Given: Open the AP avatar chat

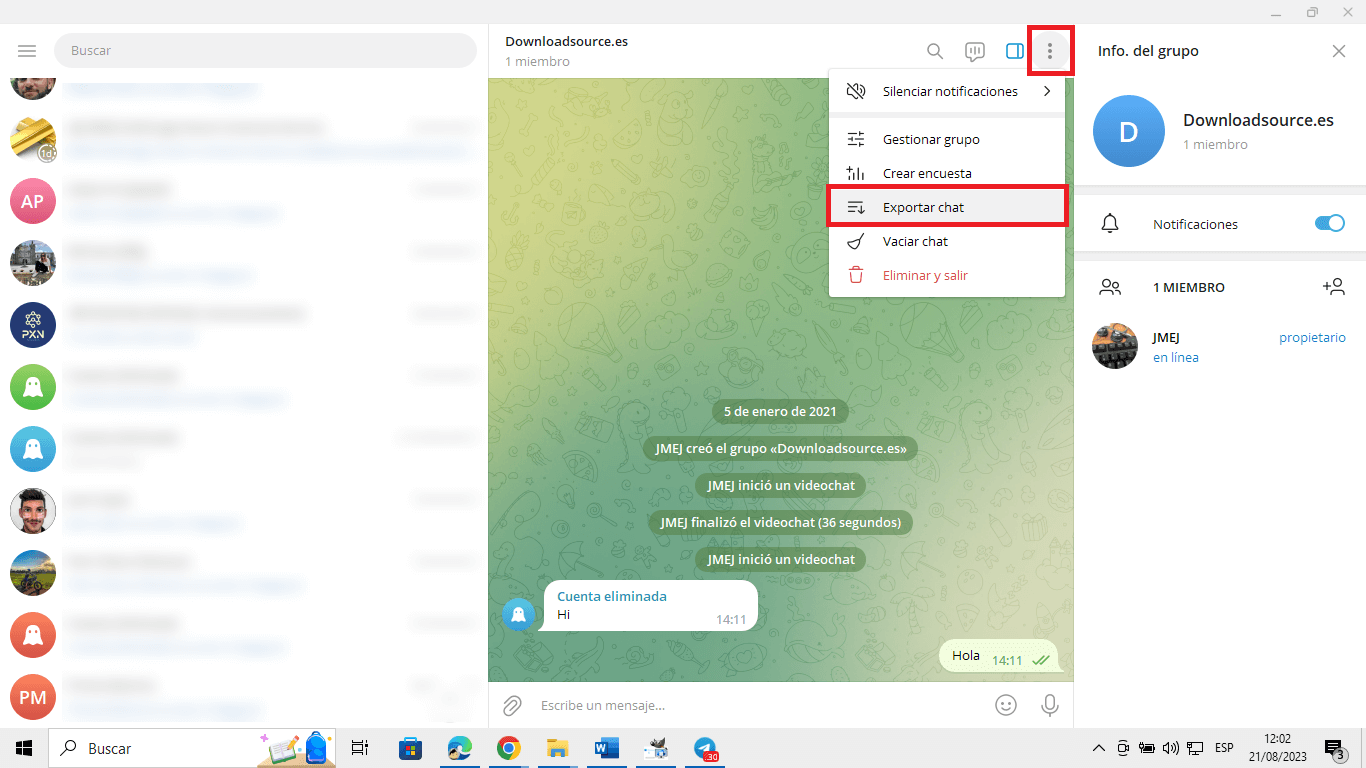Looking at the screenshot, I should click(x=33, y=201).
